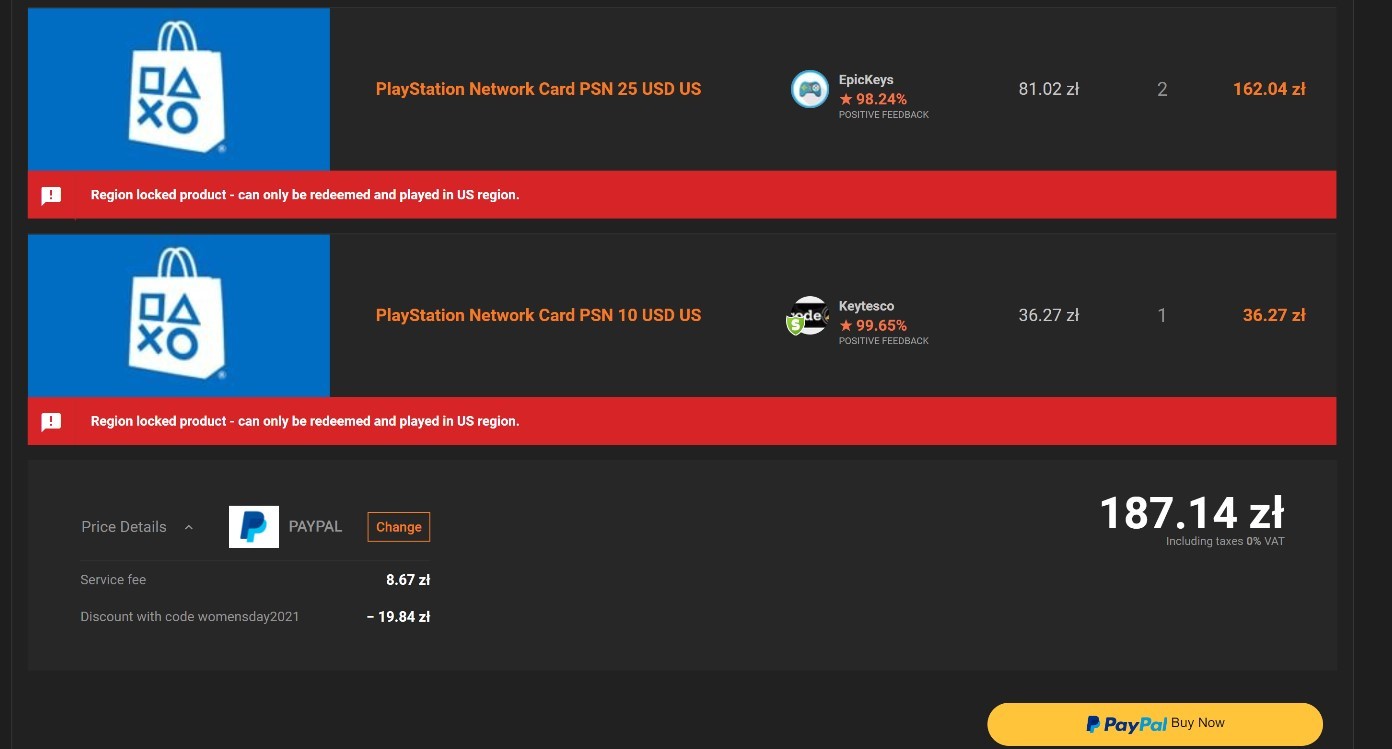
Task: Click the Keytesco seller avatar icon
Action: pos(808,315)
